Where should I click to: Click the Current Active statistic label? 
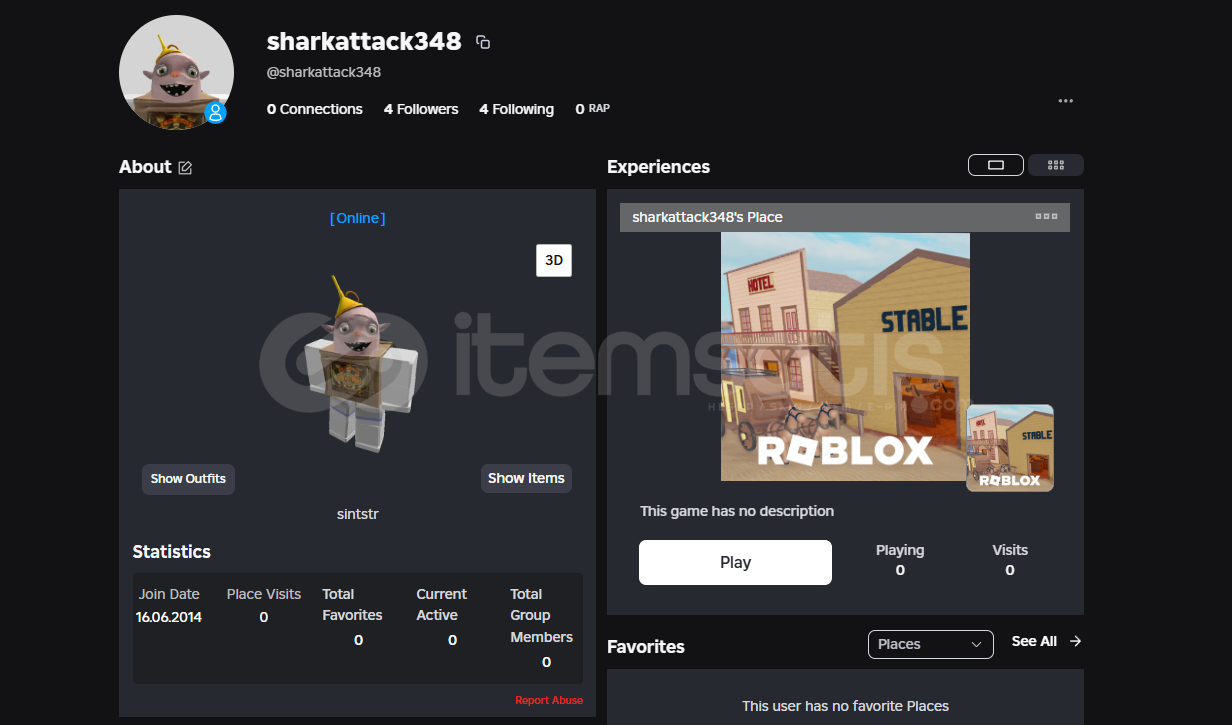click(442, 604)
